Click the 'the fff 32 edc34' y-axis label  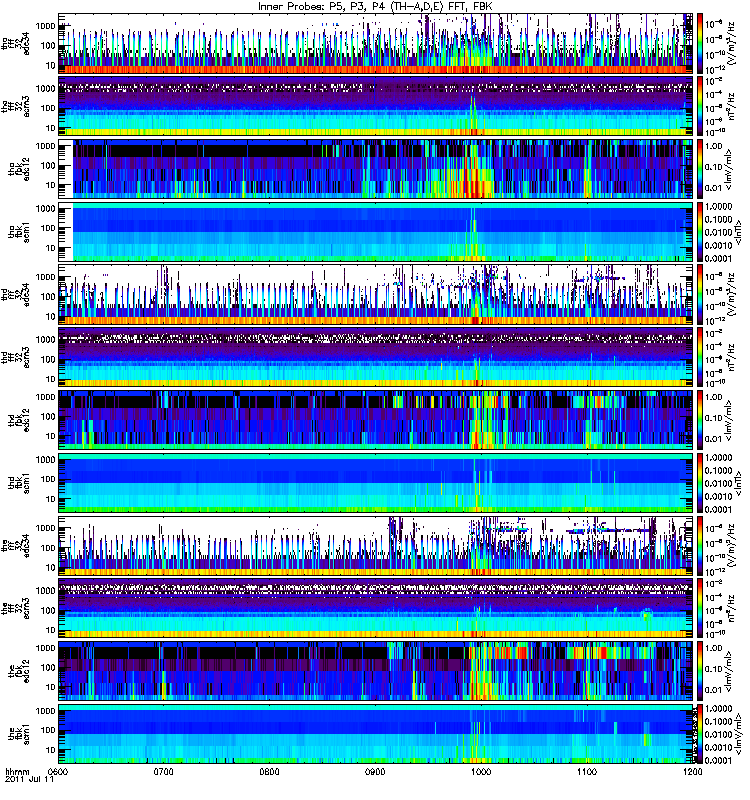click(x=16, y=546)
